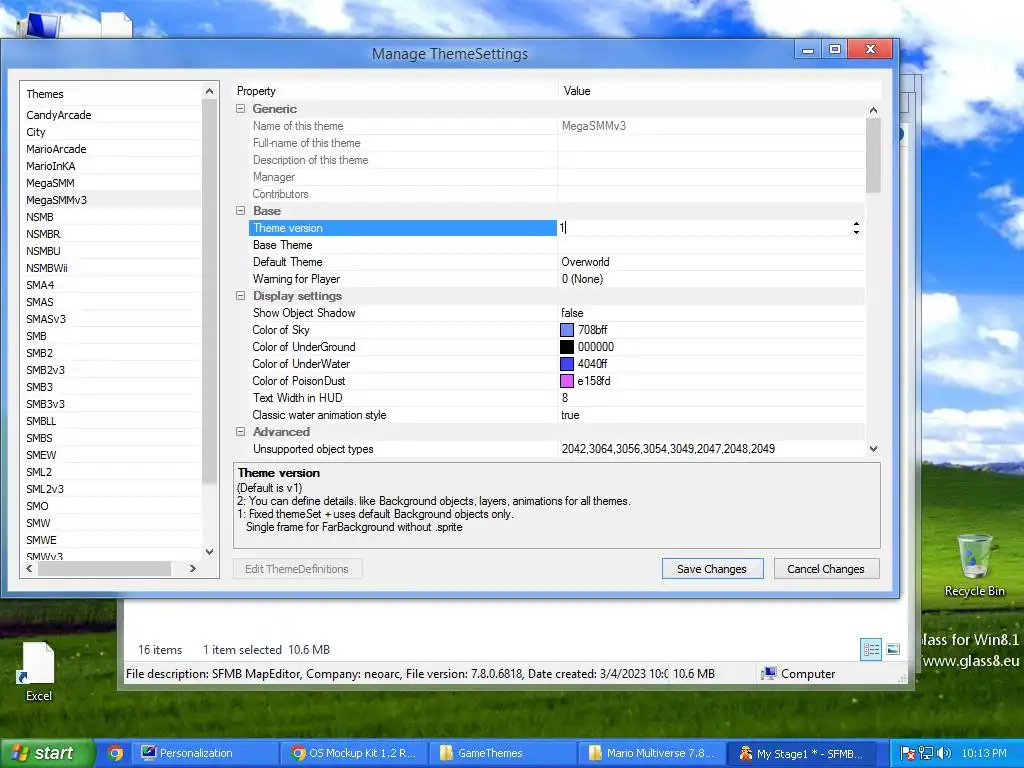Click Cancel Changes button
This screenshot has width=1024, height=768.
coord(826,569)
